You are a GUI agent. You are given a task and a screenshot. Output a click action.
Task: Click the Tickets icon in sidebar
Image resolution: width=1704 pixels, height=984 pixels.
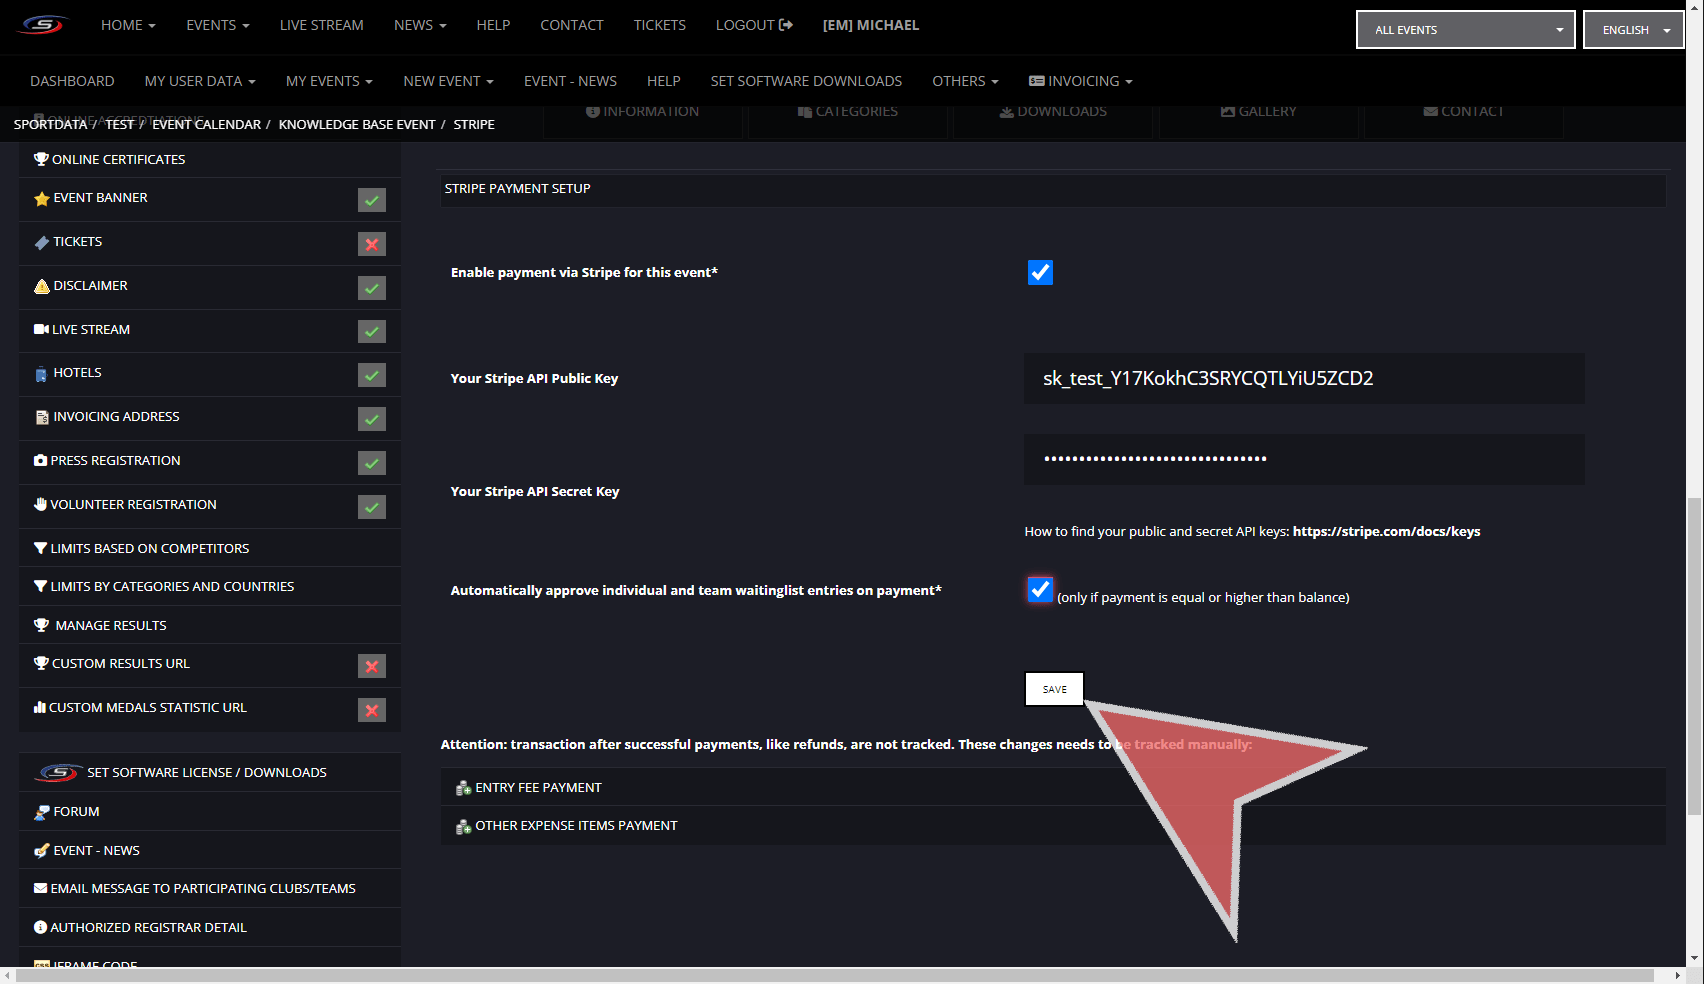[x=41, y=243]
